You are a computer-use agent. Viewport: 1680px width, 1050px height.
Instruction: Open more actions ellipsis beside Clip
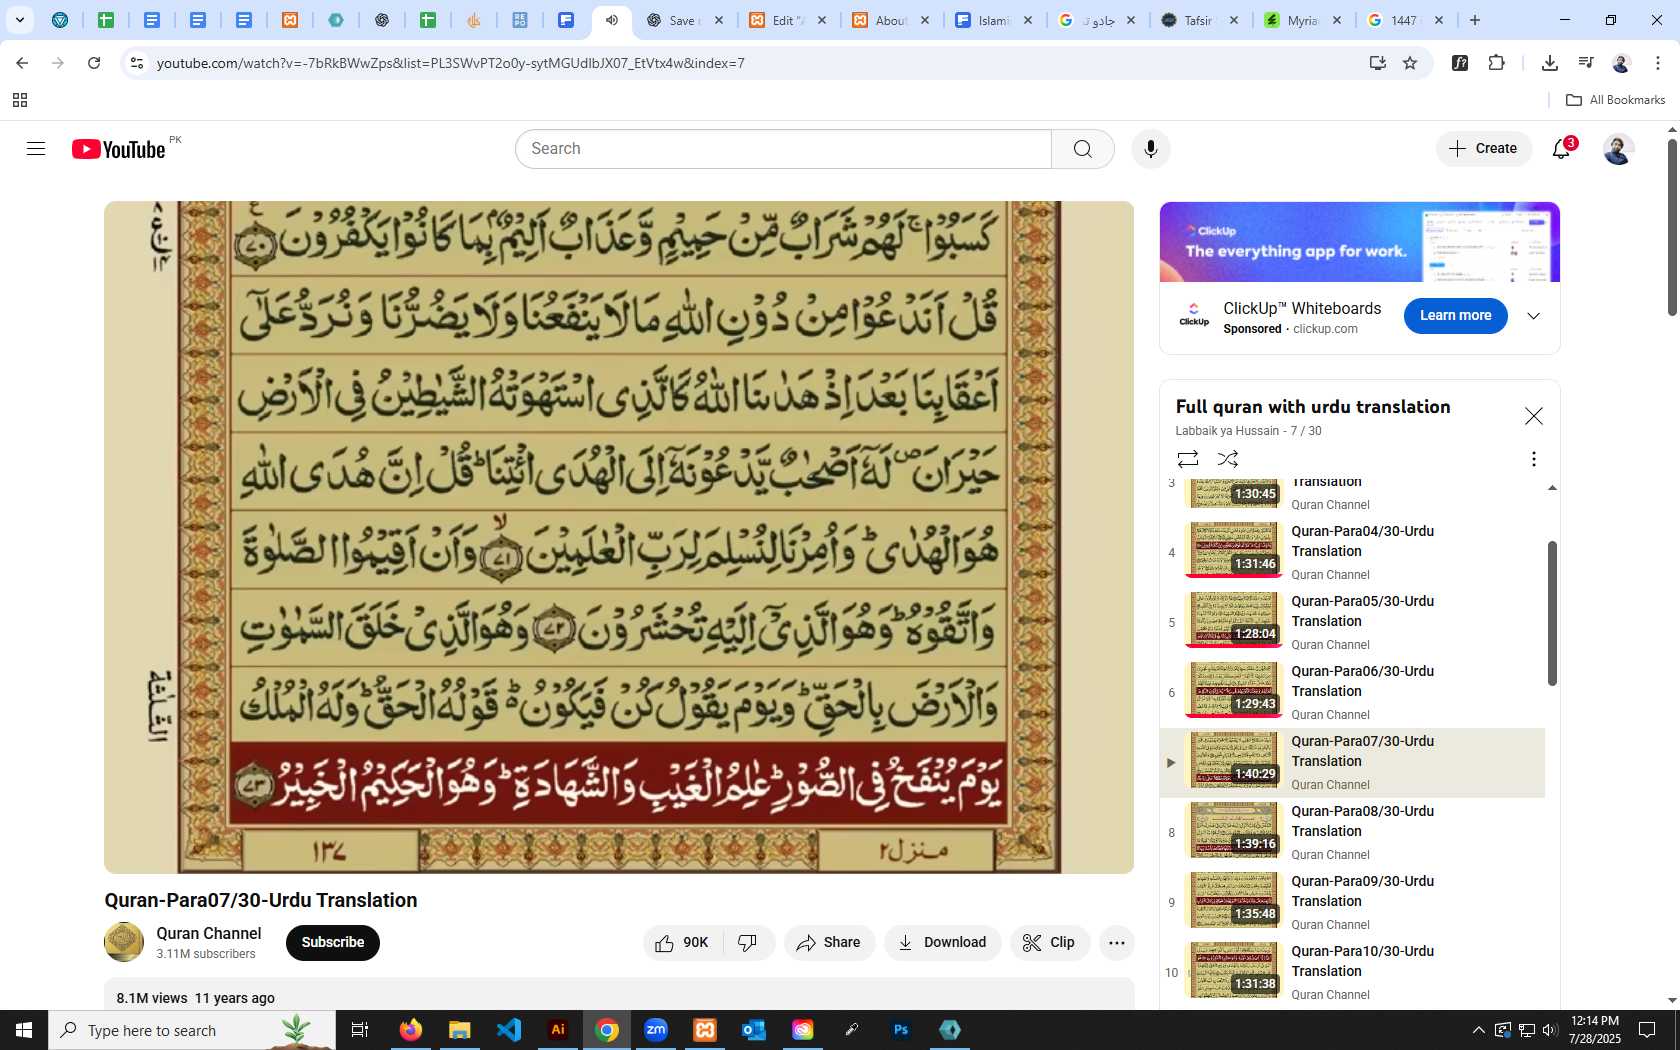pyautogui.click(x=1117, y=943)
